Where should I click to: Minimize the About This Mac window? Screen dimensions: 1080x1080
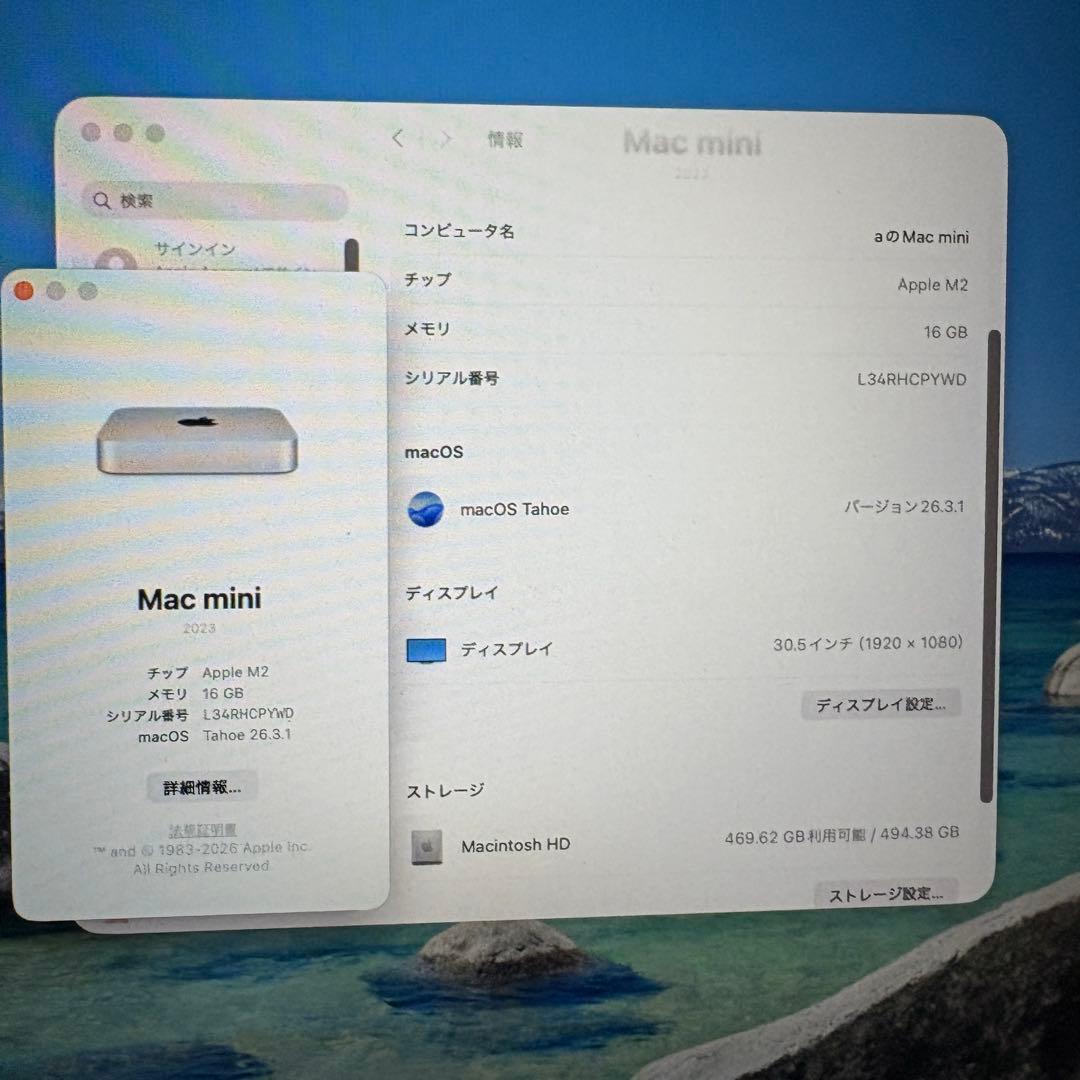pyautogui.click(x=56, y=291)
